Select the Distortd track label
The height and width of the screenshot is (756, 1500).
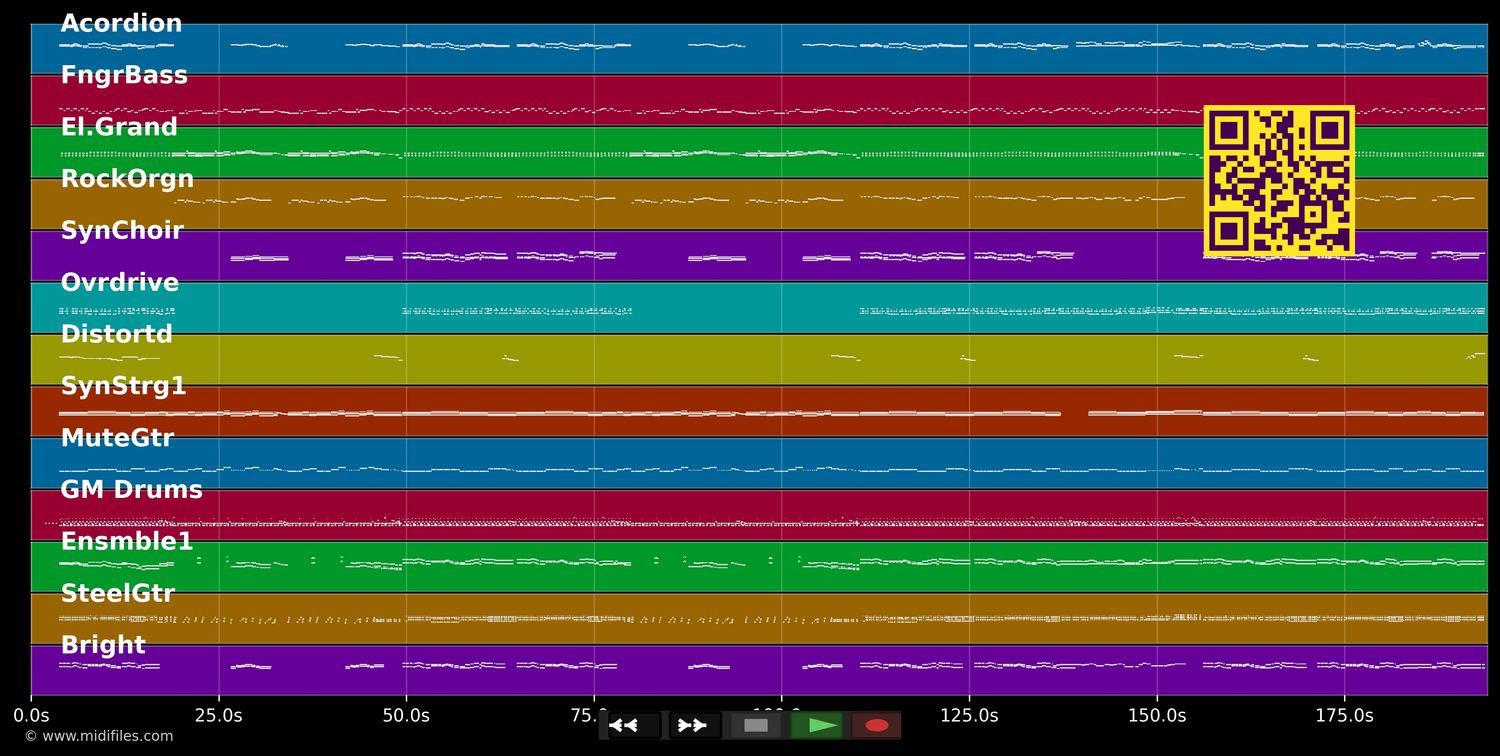(x=116, y=335)
